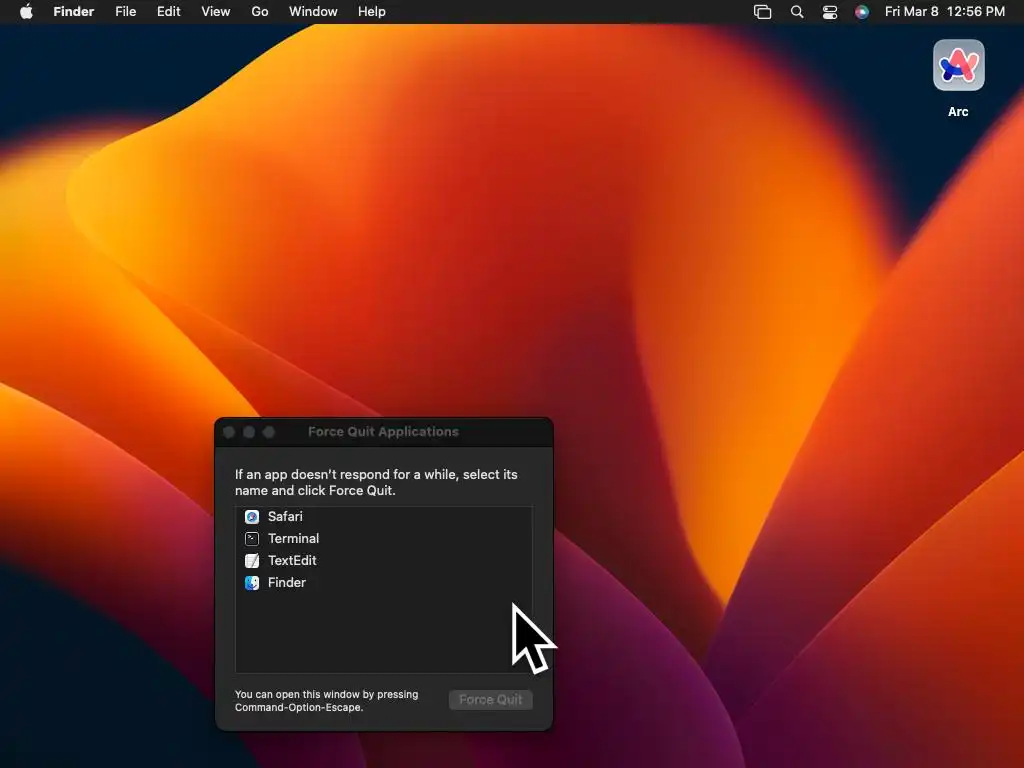This screenshot has width=1024, height=768.
Task: Open Spotlight search magnifier
Action: [x=797, y=12]
